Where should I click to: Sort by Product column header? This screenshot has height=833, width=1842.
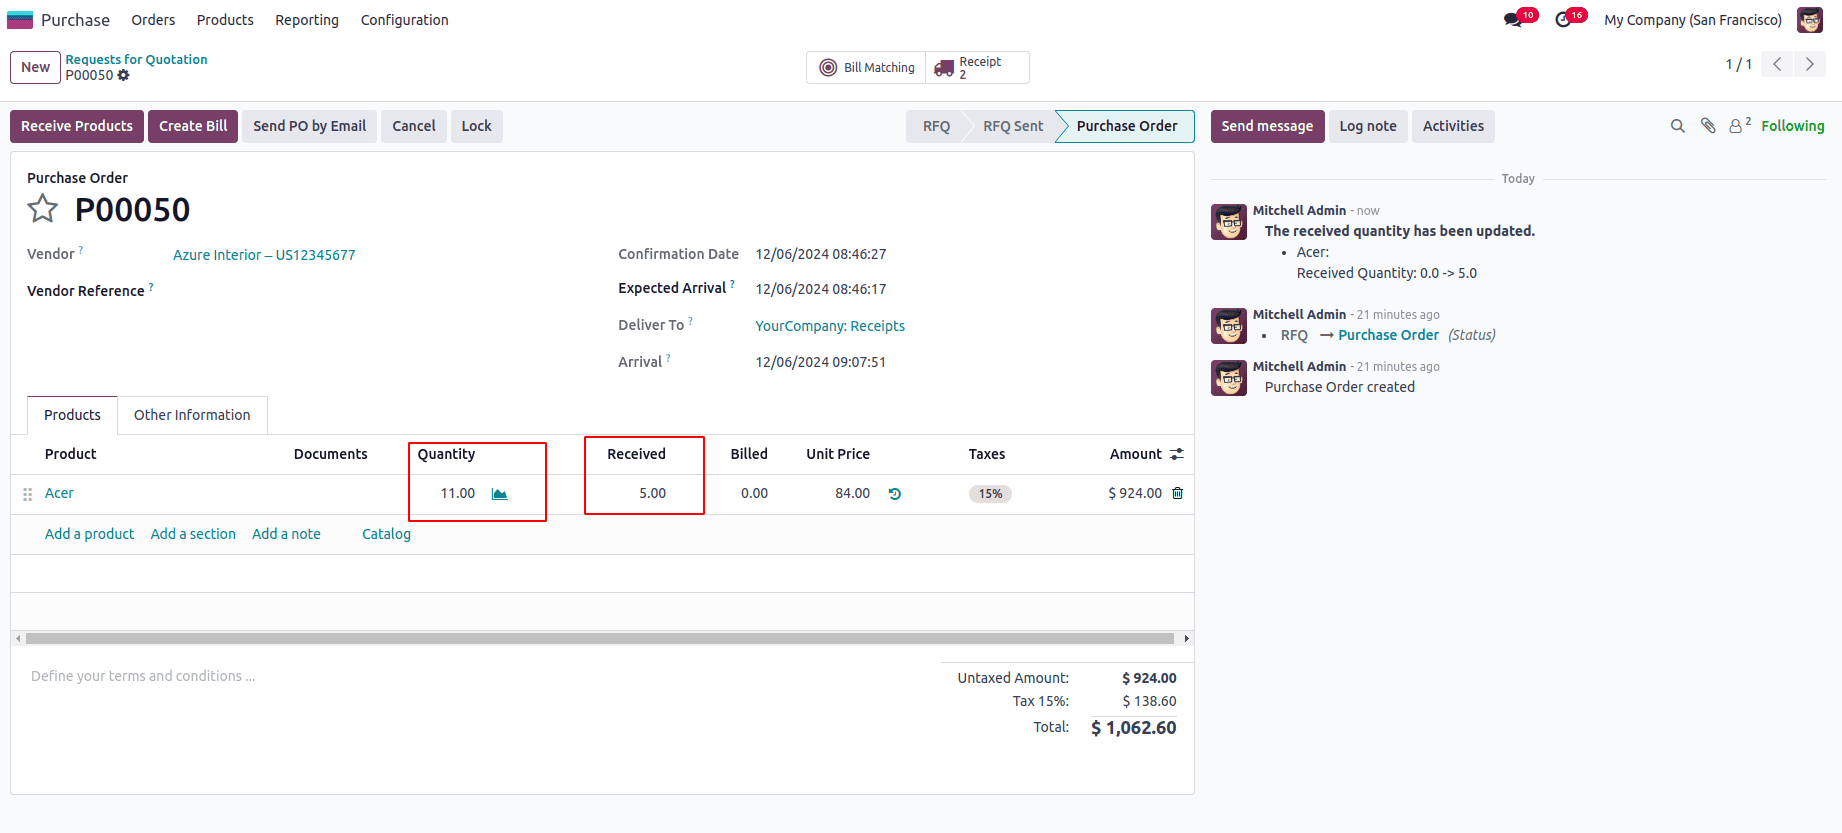click(x=70, y=454)
